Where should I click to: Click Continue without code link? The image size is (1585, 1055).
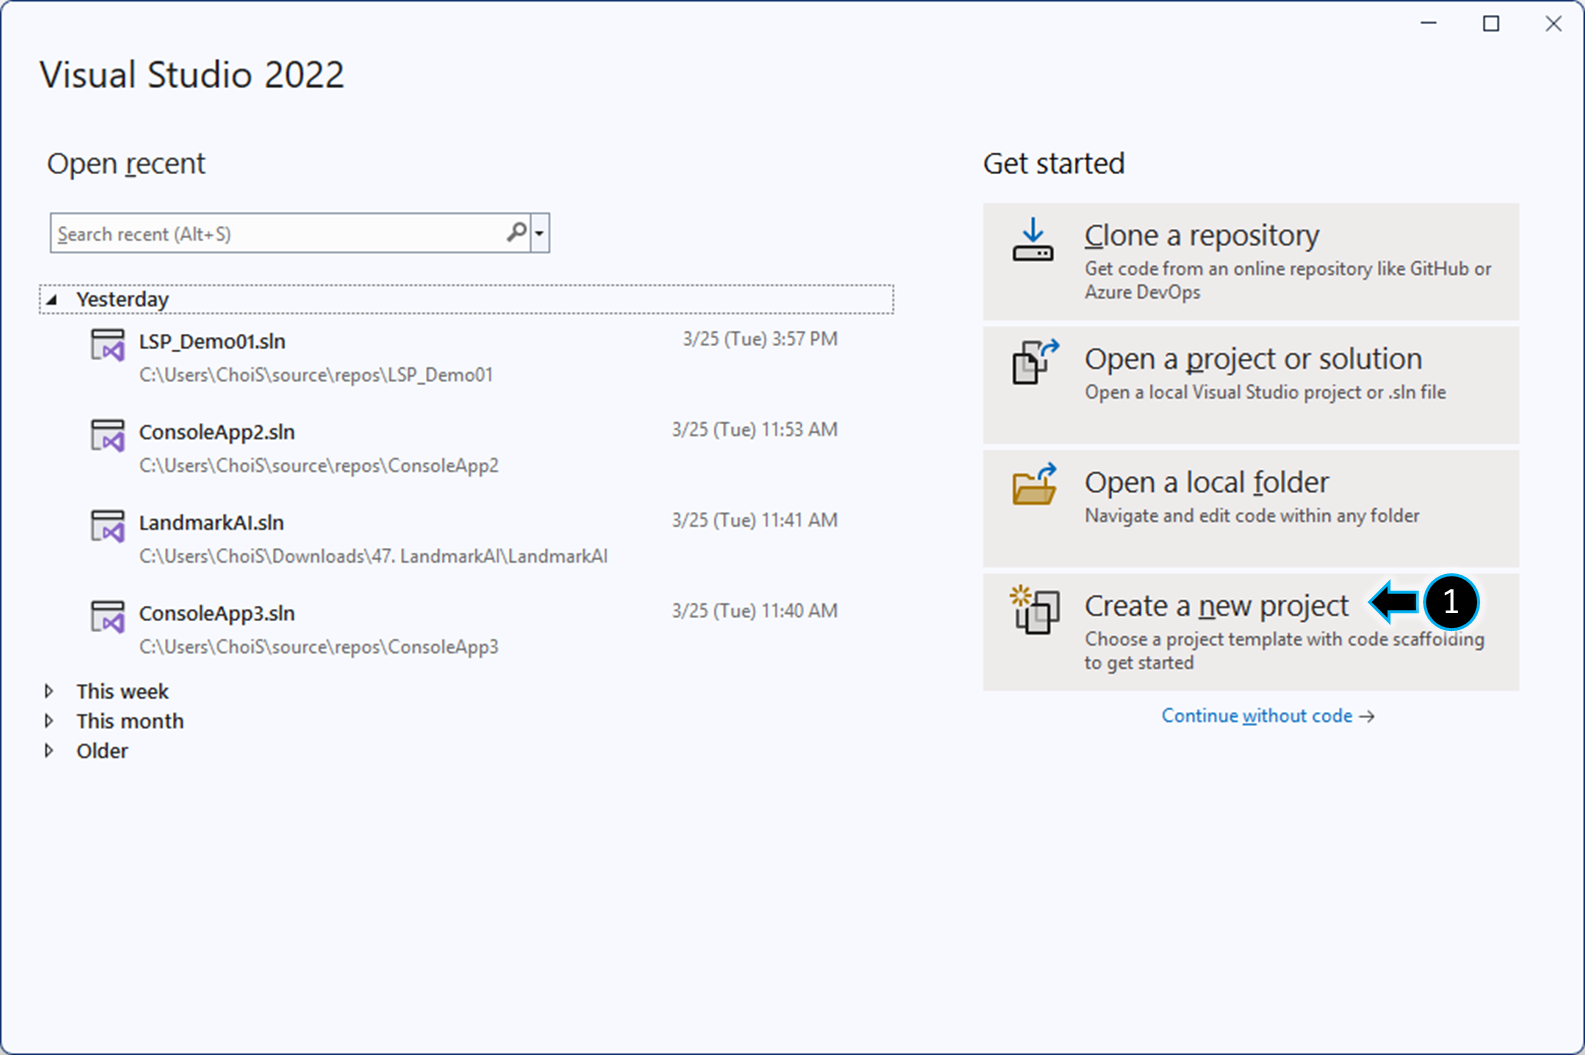(x=1268, y=716)
